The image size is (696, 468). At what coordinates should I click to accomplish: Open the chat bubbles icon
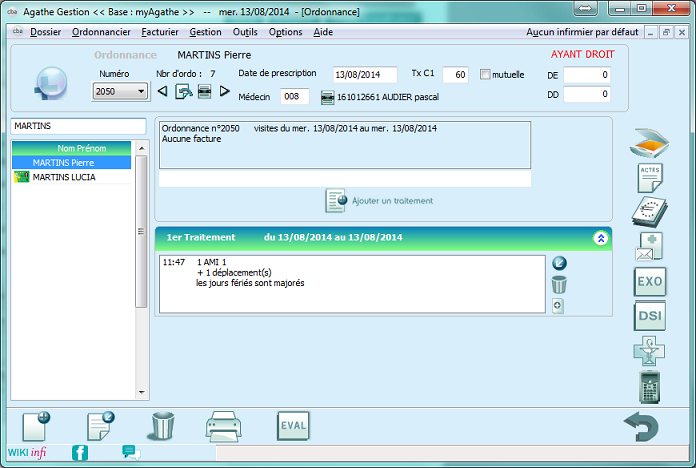point(131,452)
